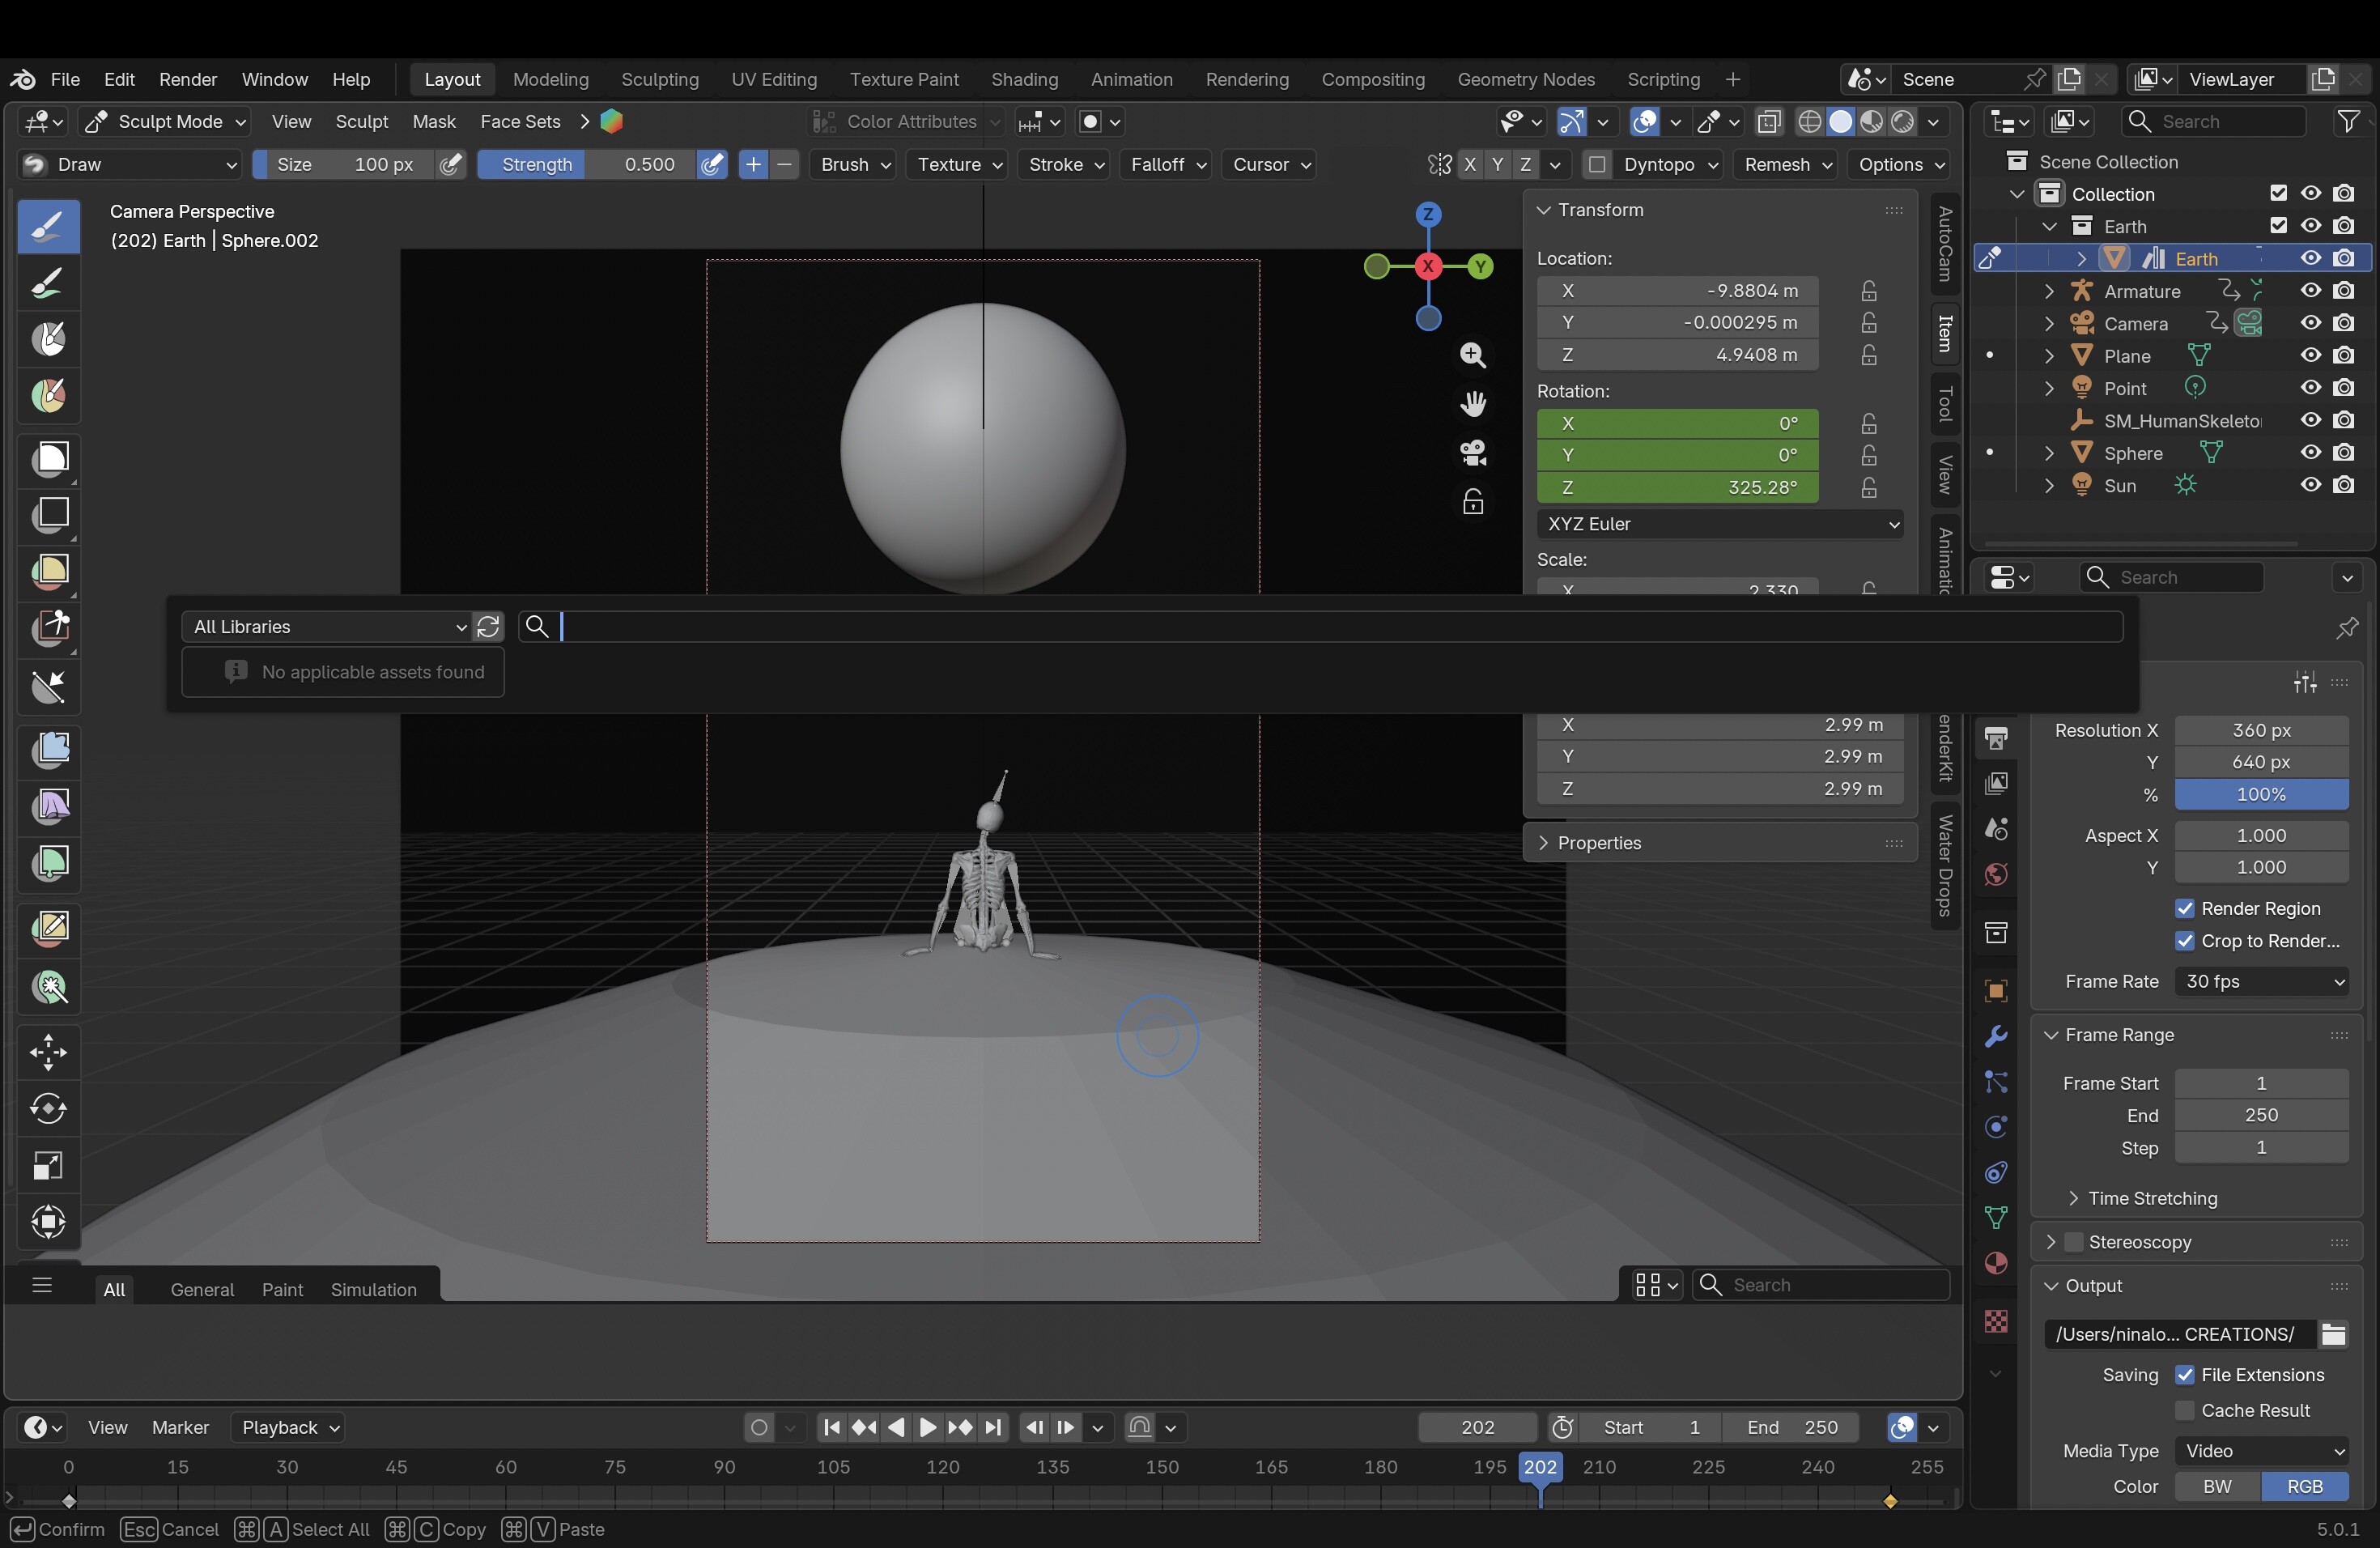This screenshot has height=1548, width=2380.
Task: Click the asset search input field
Action: tap(1320, 627)
